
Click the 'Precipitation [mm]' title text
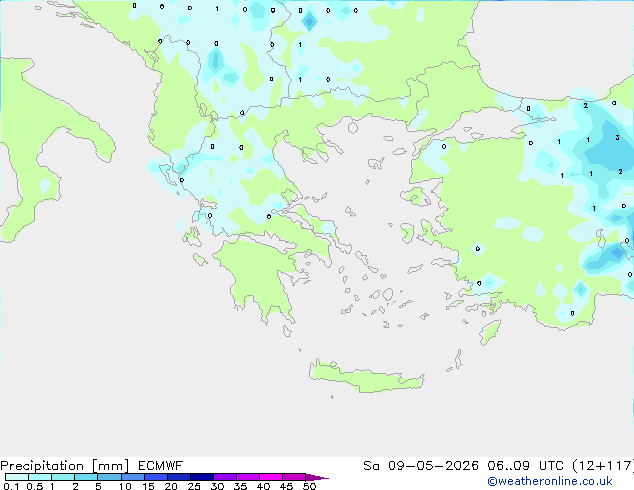tap(65, 466)
